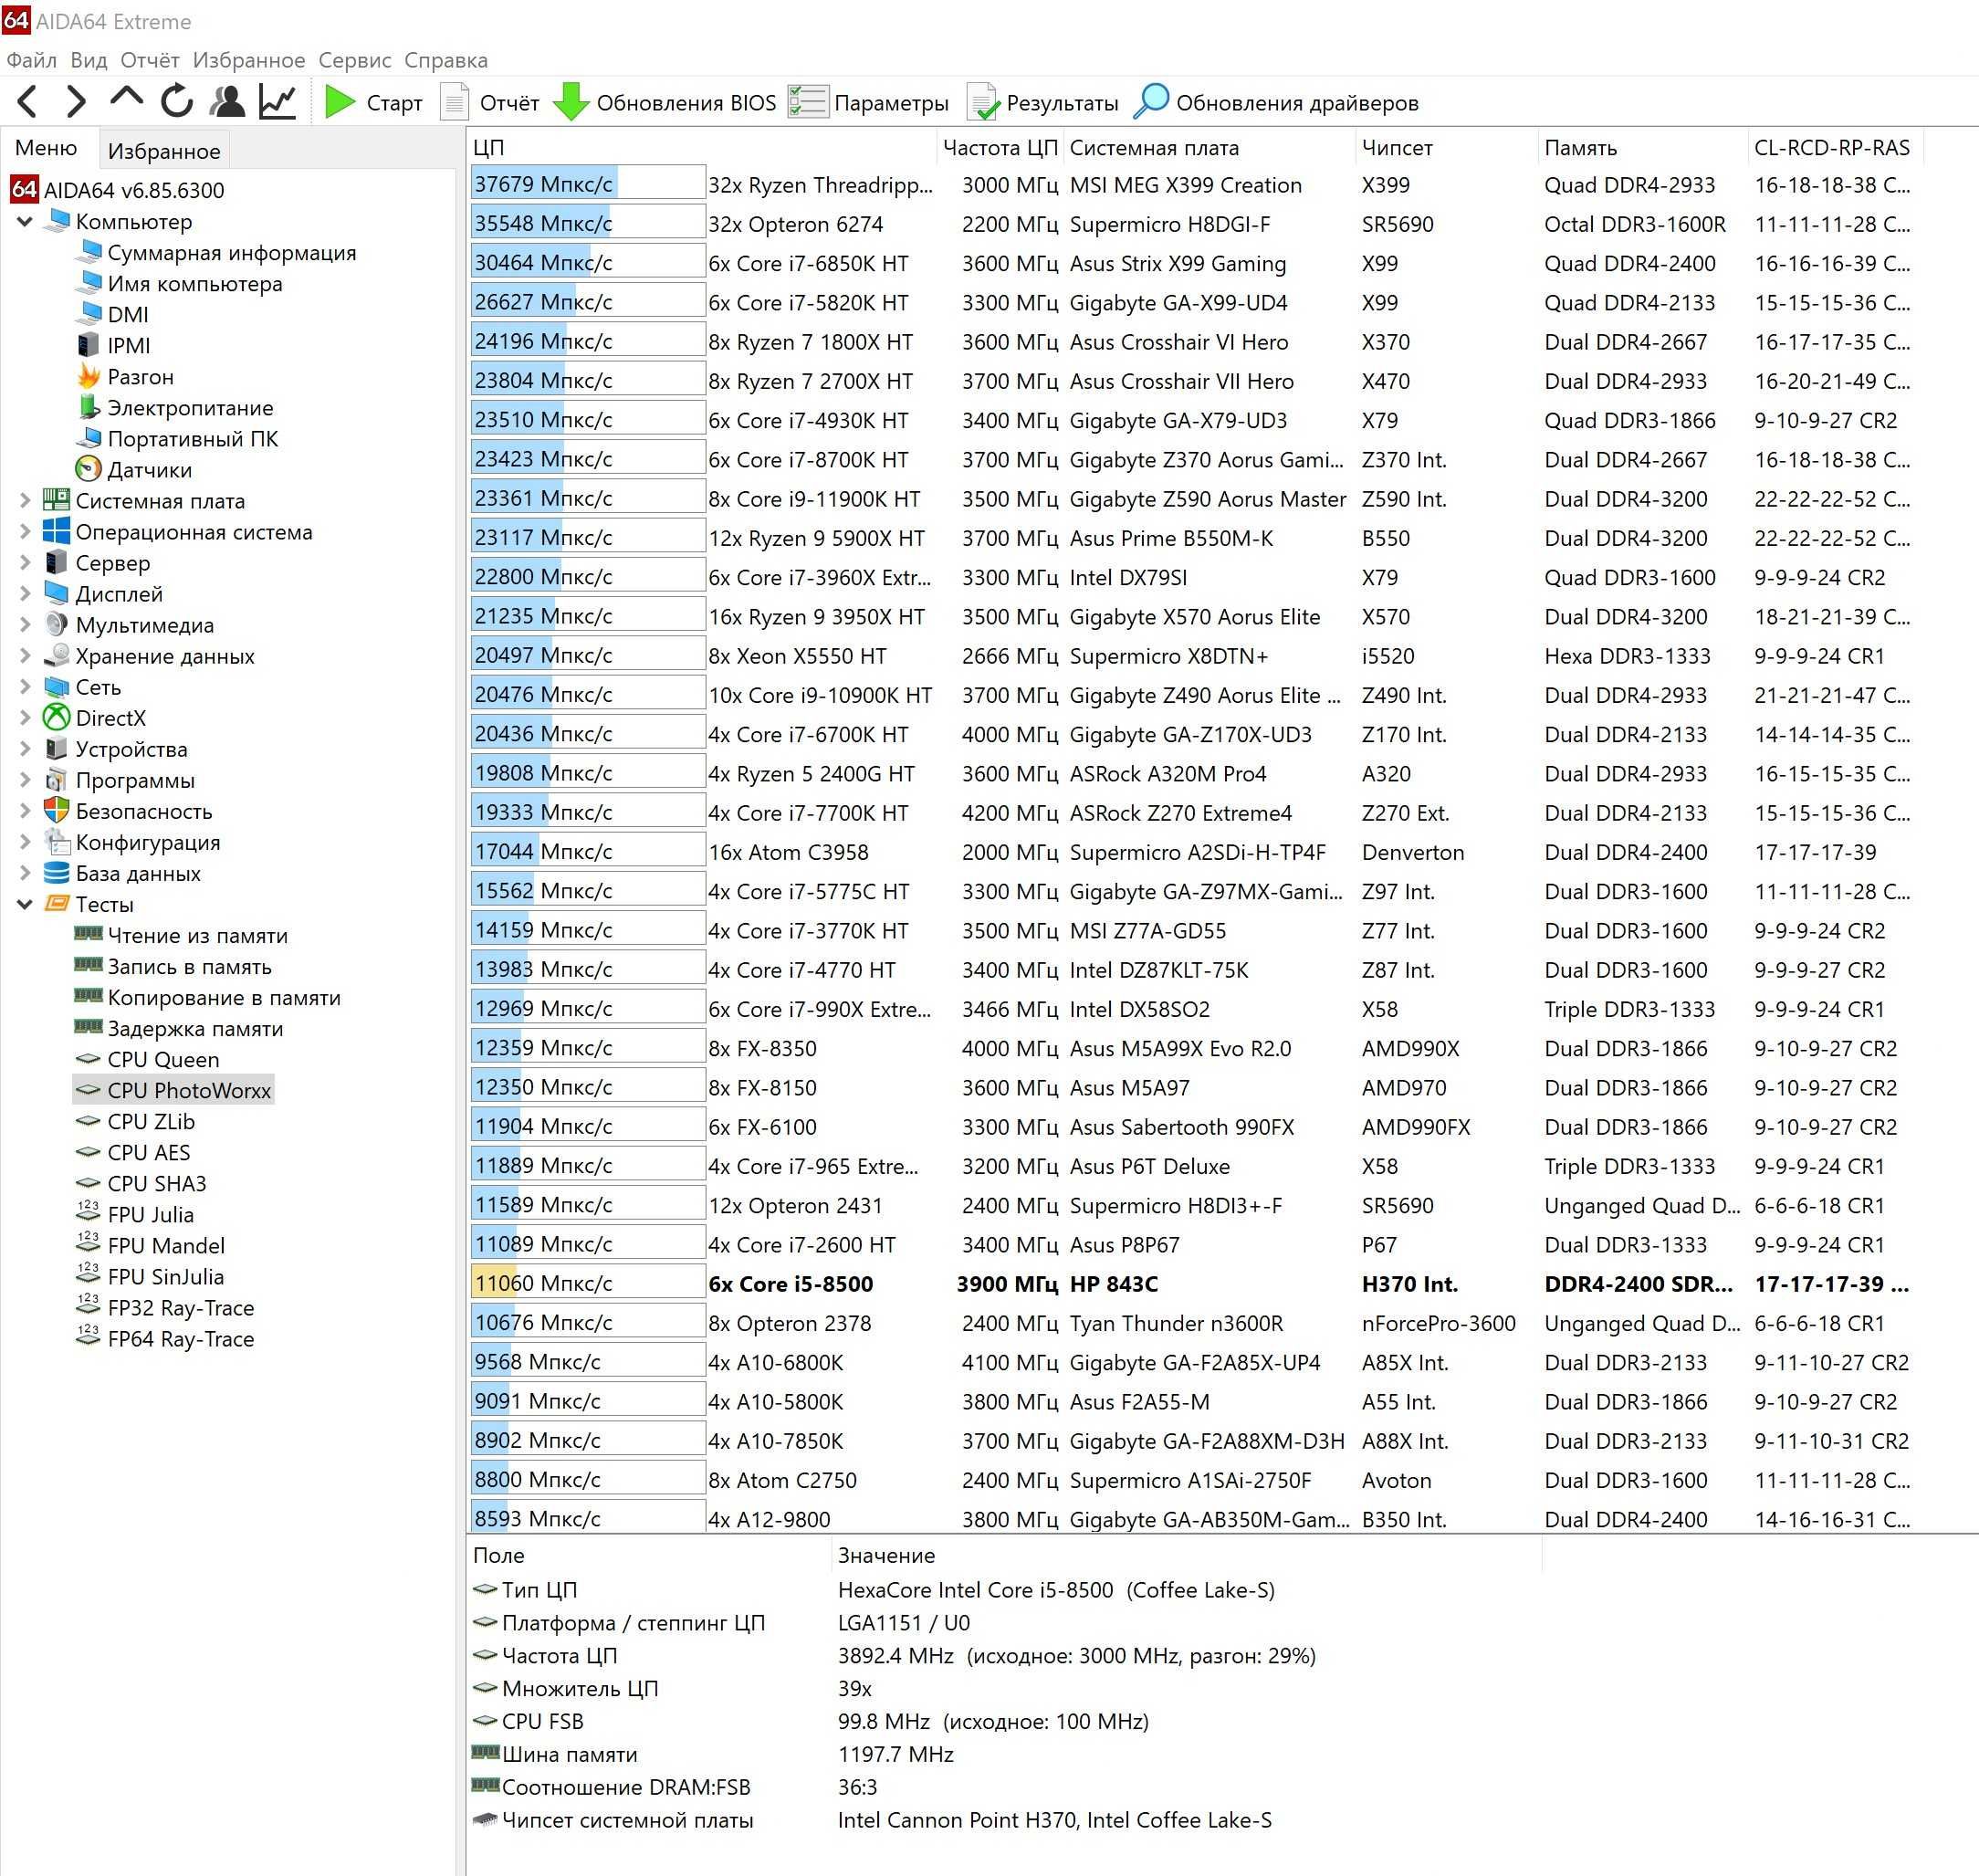Expand the Дисплей tree node
This screenshot has height=1876, width=1979.
click(x=25, y=593)
